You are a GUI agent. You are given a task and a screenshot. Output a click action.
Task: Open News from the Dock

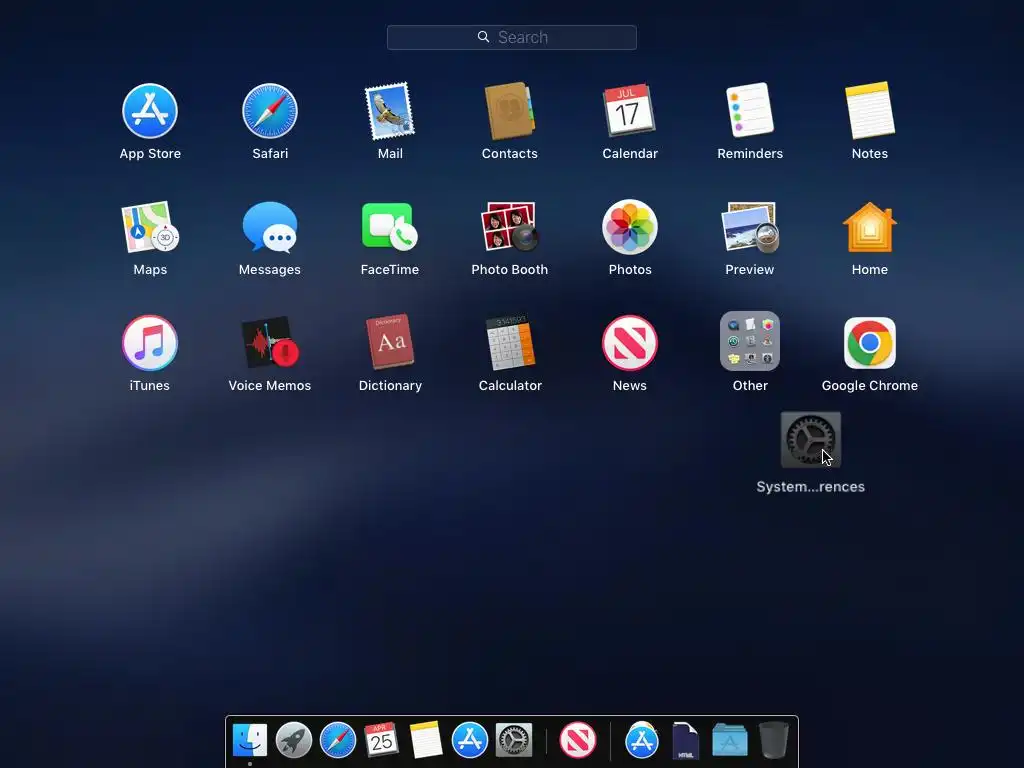pyautogui.click(x=577, y=741)
